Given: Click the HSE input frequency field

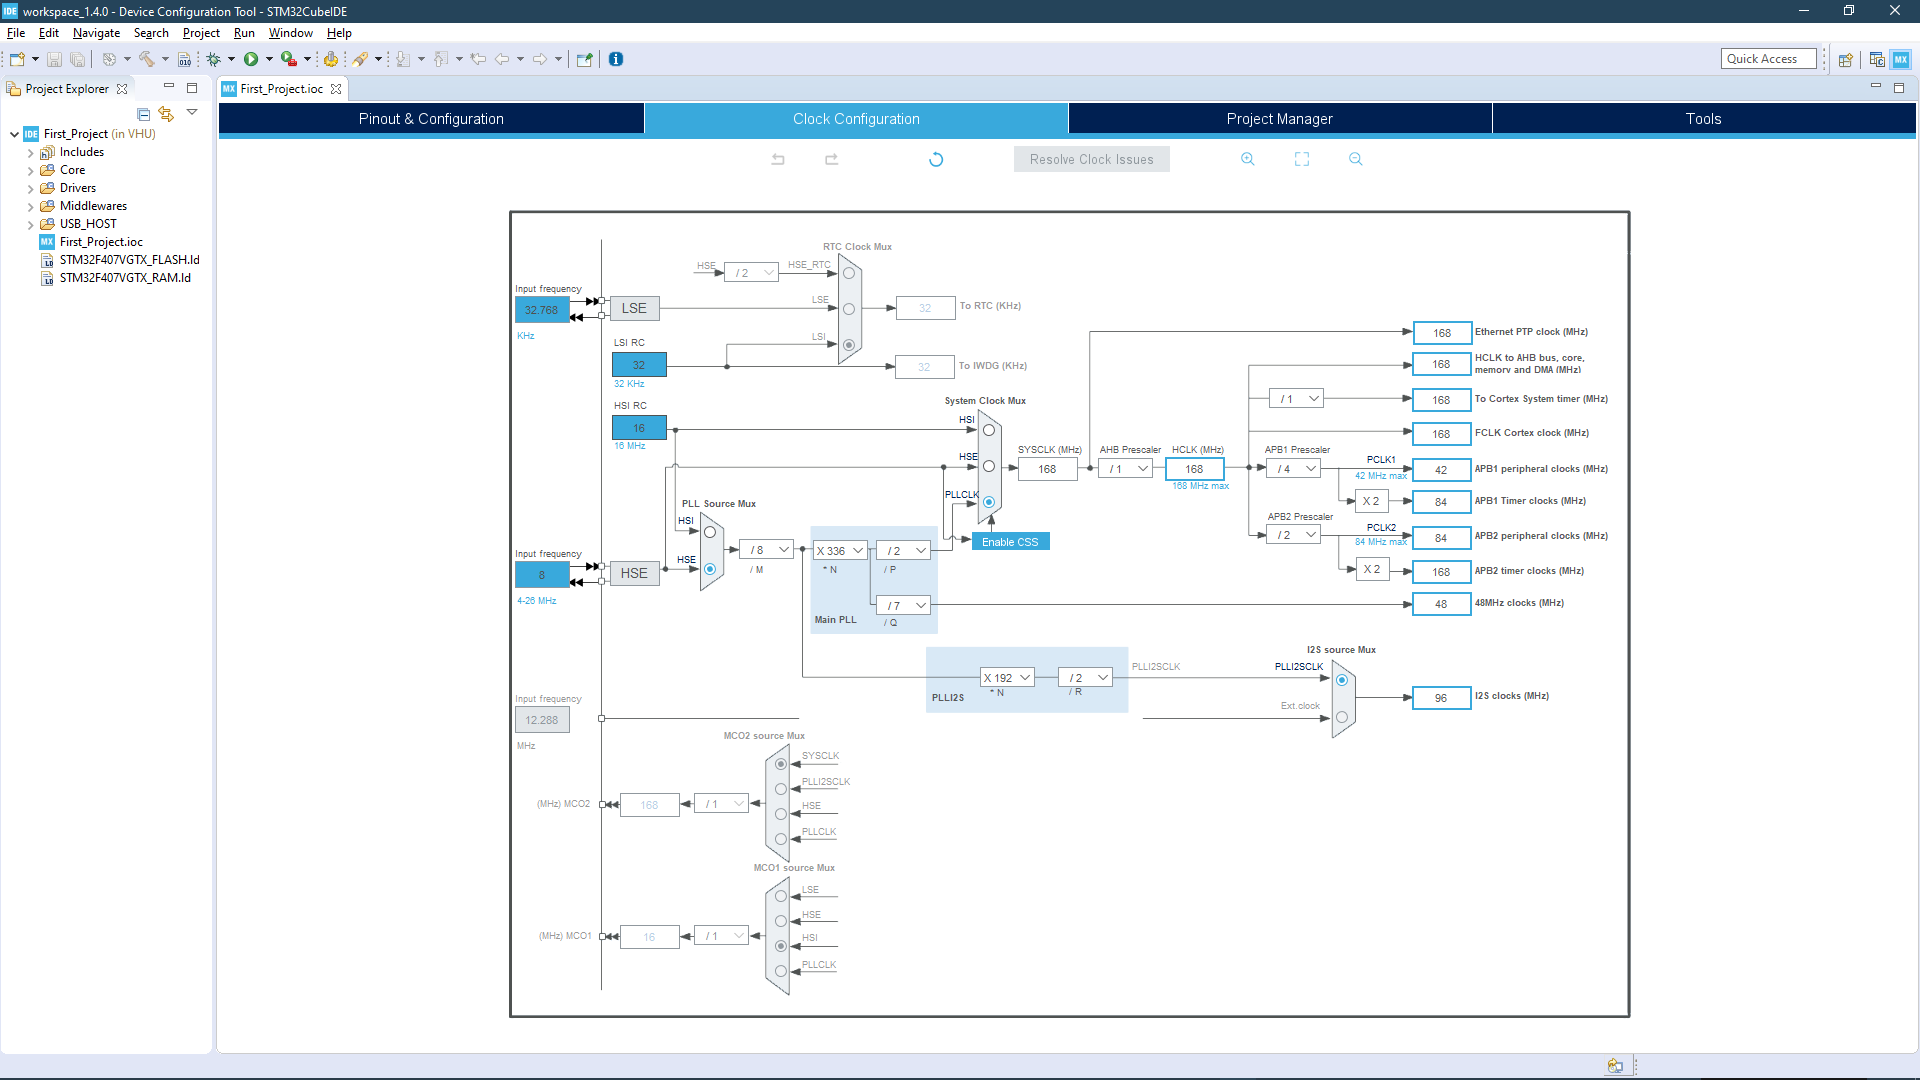Looking at the screenshot, I should [541, 575].
